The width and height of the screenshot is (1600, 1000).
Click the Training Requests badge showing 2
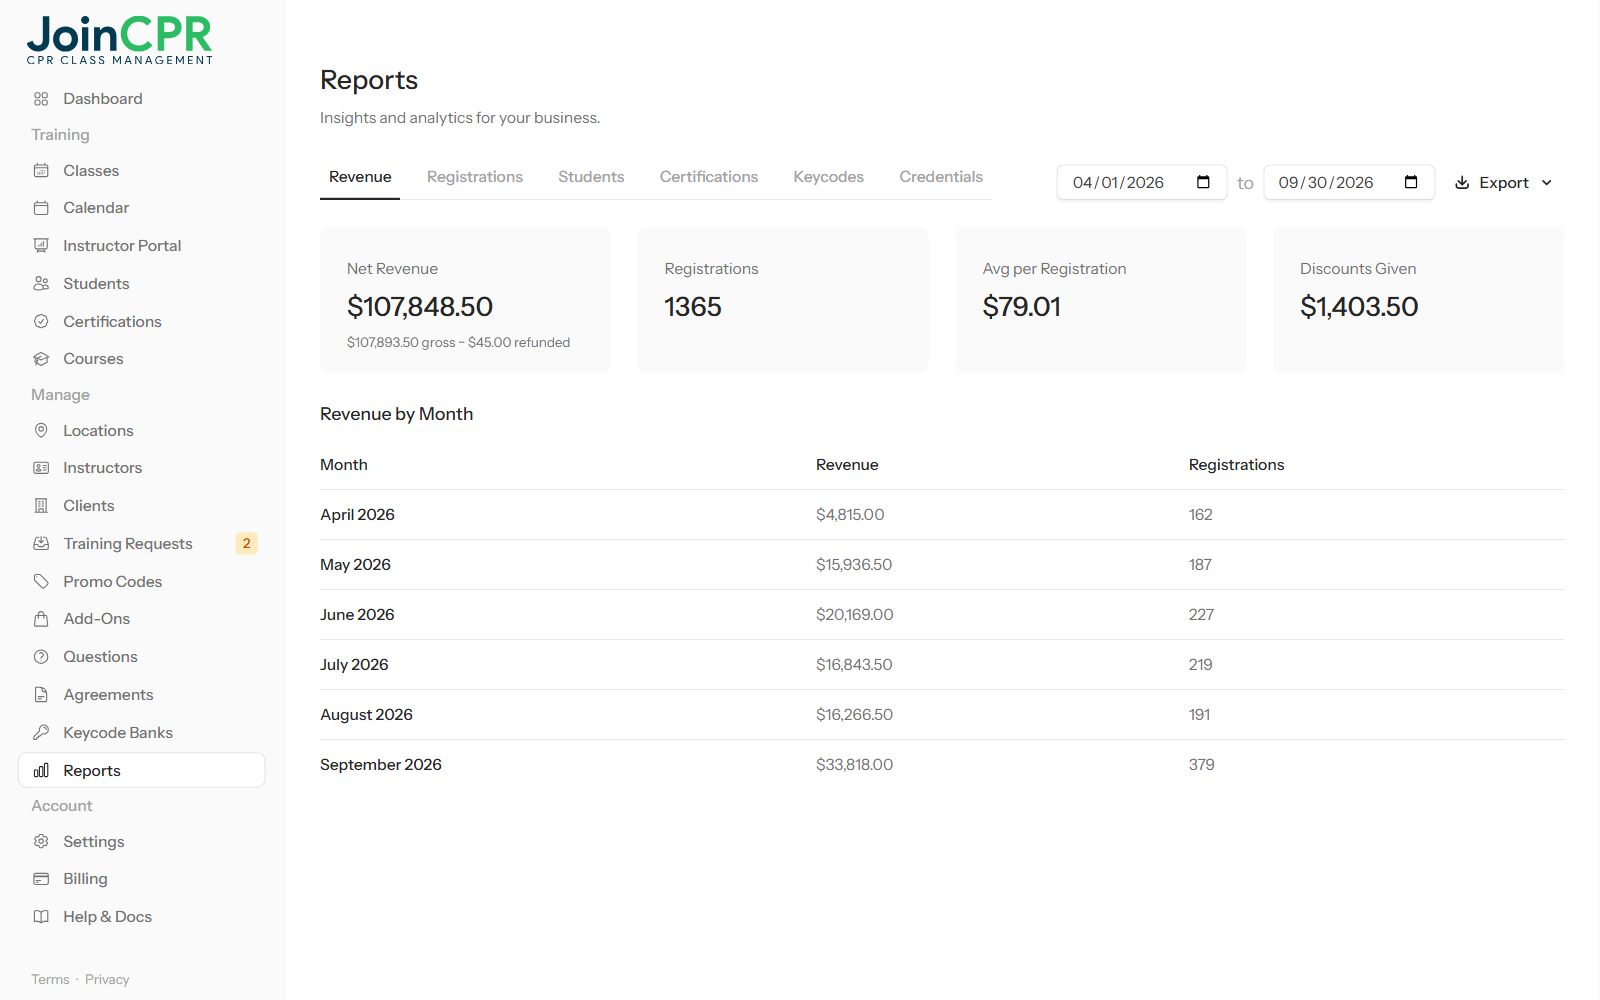246,544
